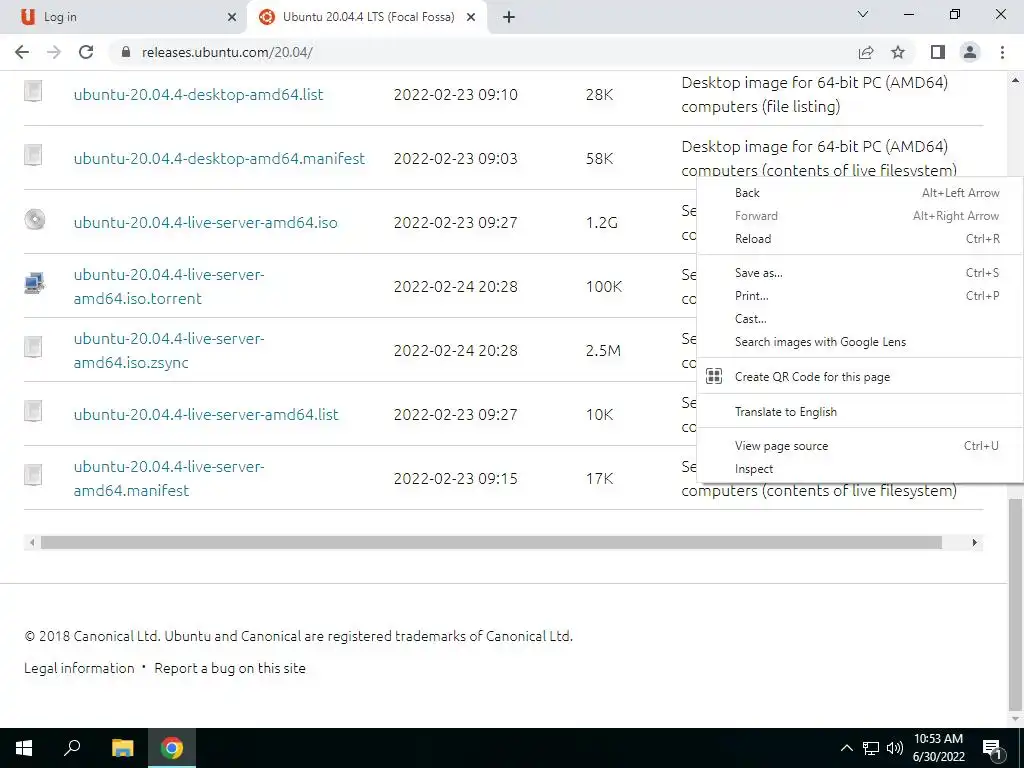The height and width of the screenshot is (768, 1024).
Task: Click the file icon beside desktop-amd64.list
Action: pos(33,91)
